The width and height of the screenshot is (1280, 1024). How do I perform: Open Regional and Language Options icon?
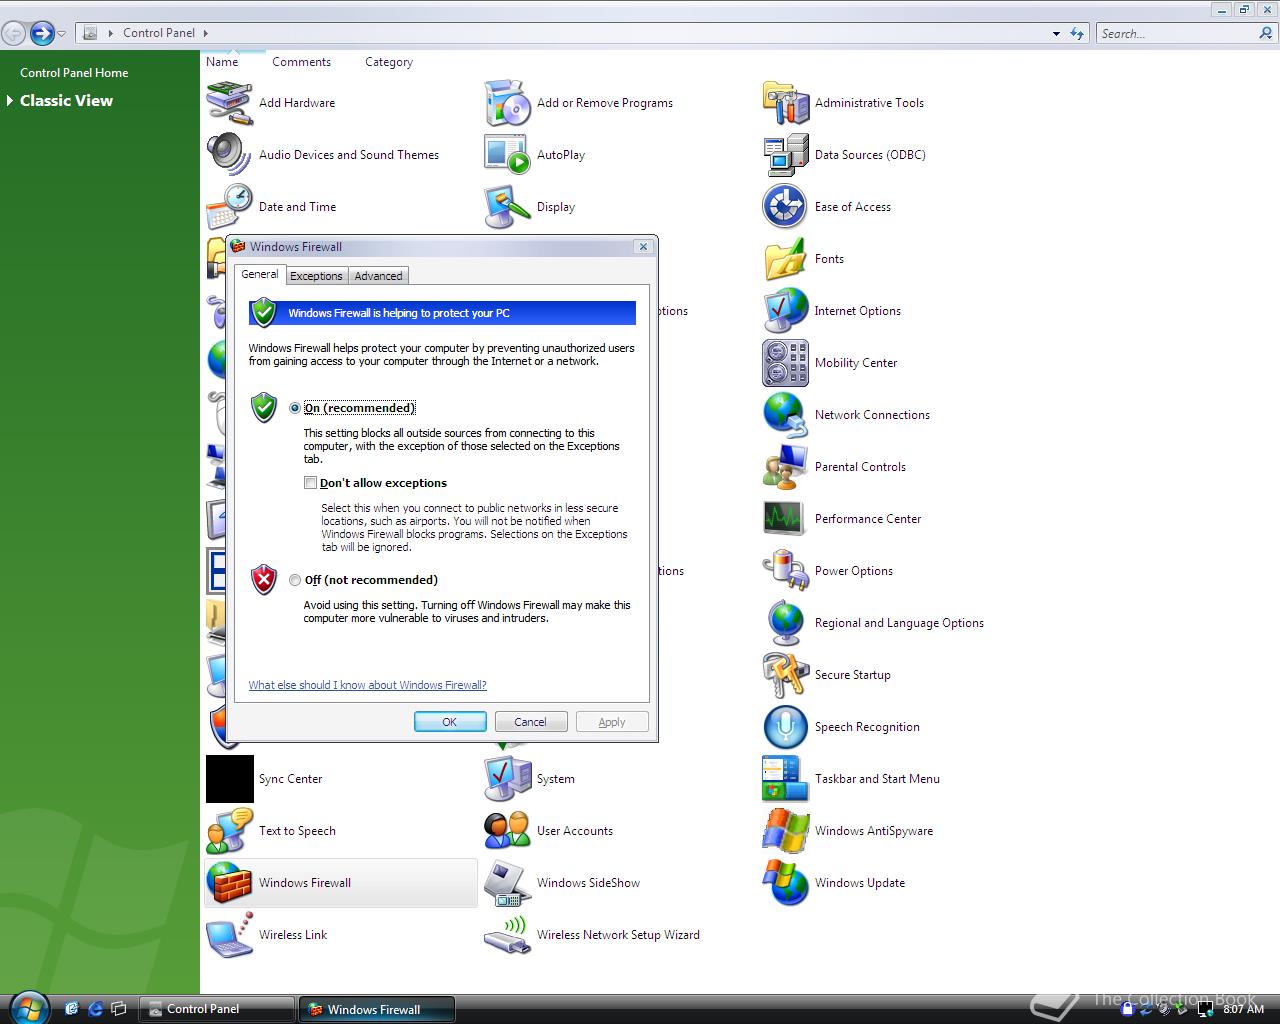785,622
